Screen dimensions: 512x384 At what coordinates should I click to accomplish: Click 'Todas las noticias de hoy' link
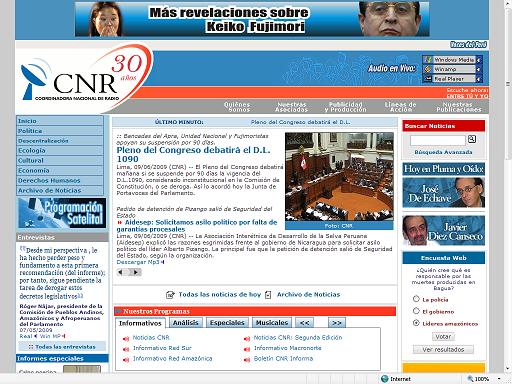click(220, 295)
